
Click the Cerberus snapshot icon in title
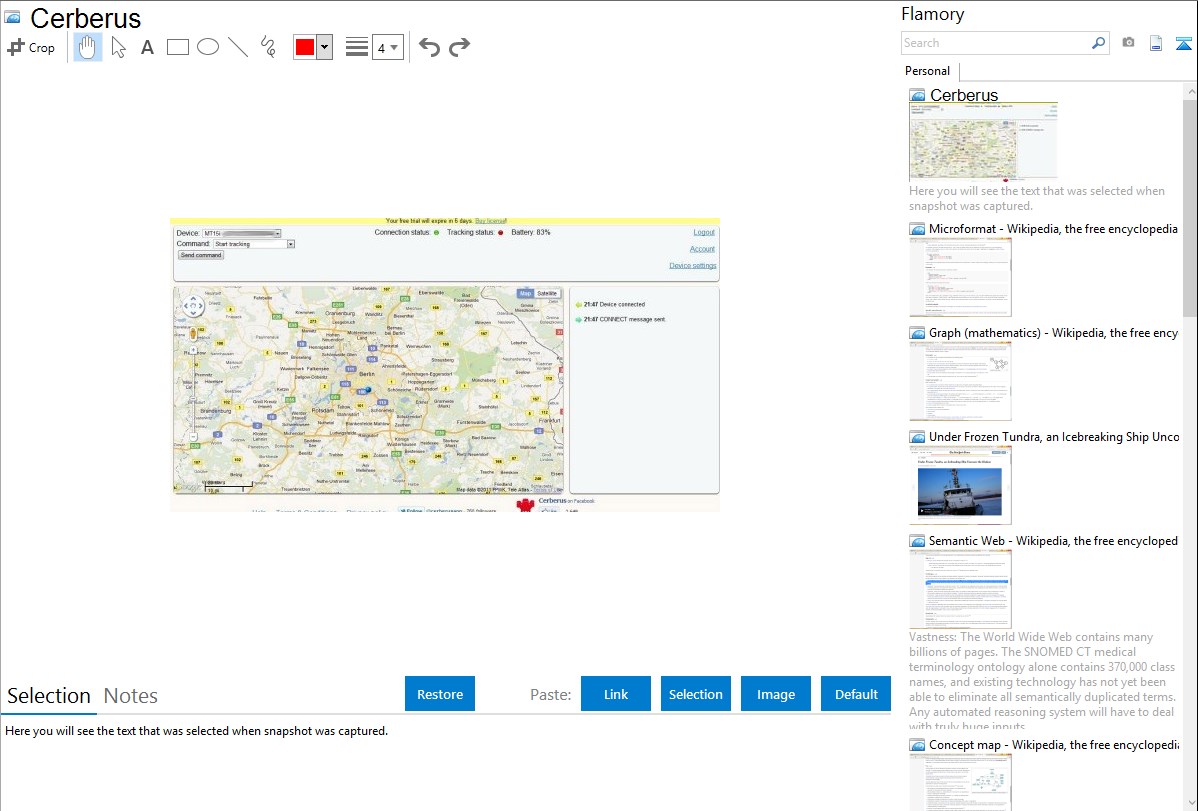[x=12, y=17]
